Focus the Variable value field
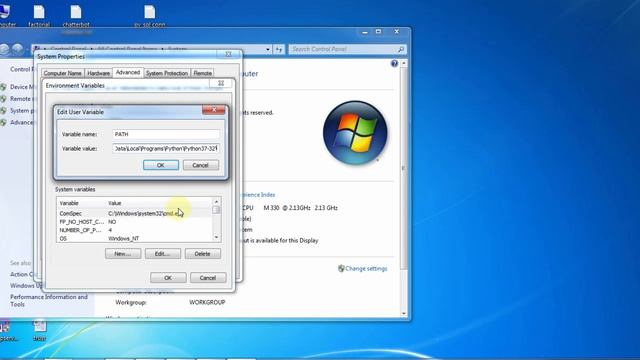This screenshot has height=360, width=640. pyautogui.click(x=166, y=149)
